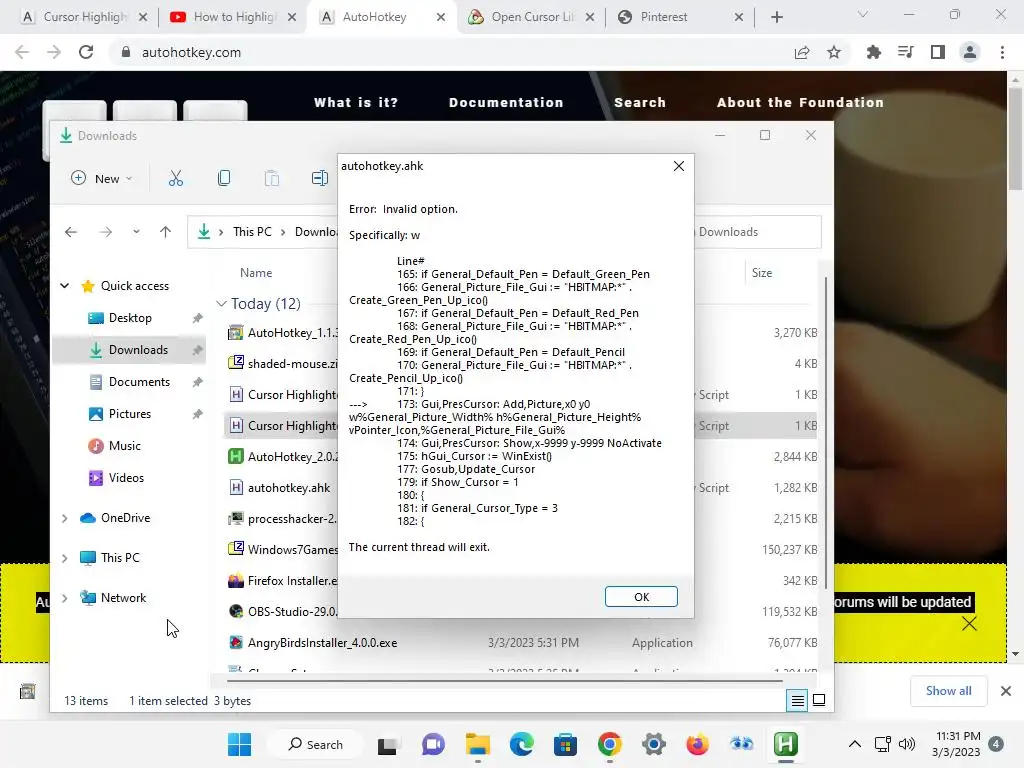Click the Cut icon in Downloads toolbar
The image size is (1024, 768).
[x=176, y=178]
